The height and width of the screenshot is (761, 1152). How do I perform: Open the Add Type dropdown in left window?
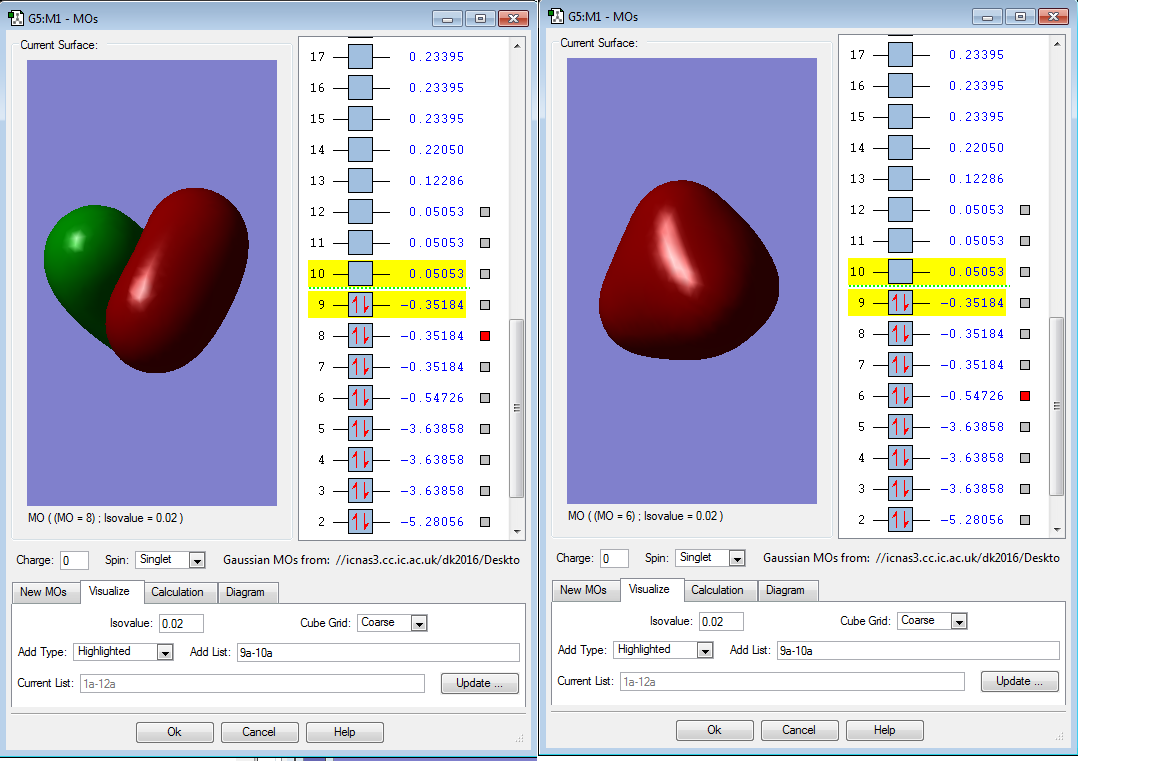point(166,652)
